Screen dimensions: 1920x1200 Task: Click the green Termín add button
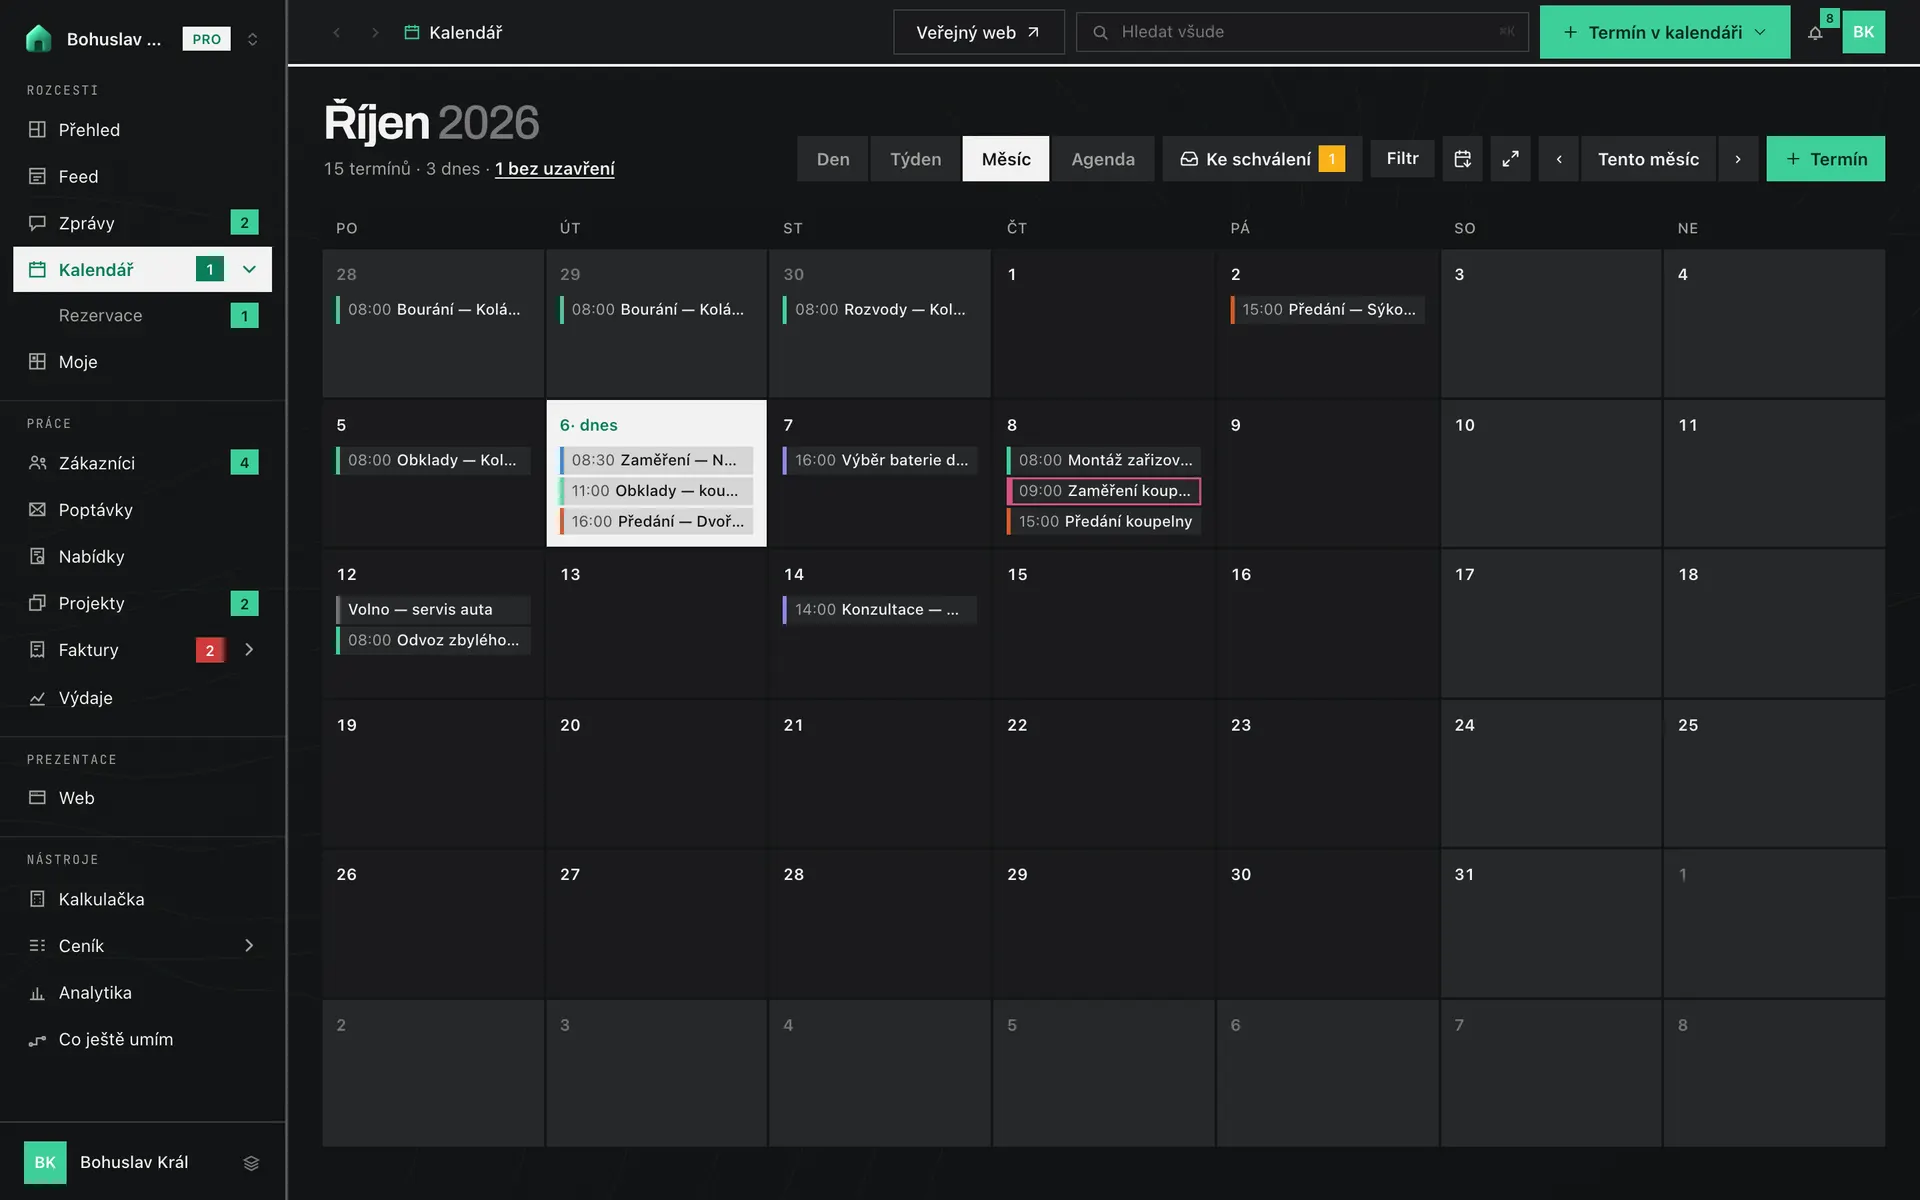click(x=1825, y=159)
